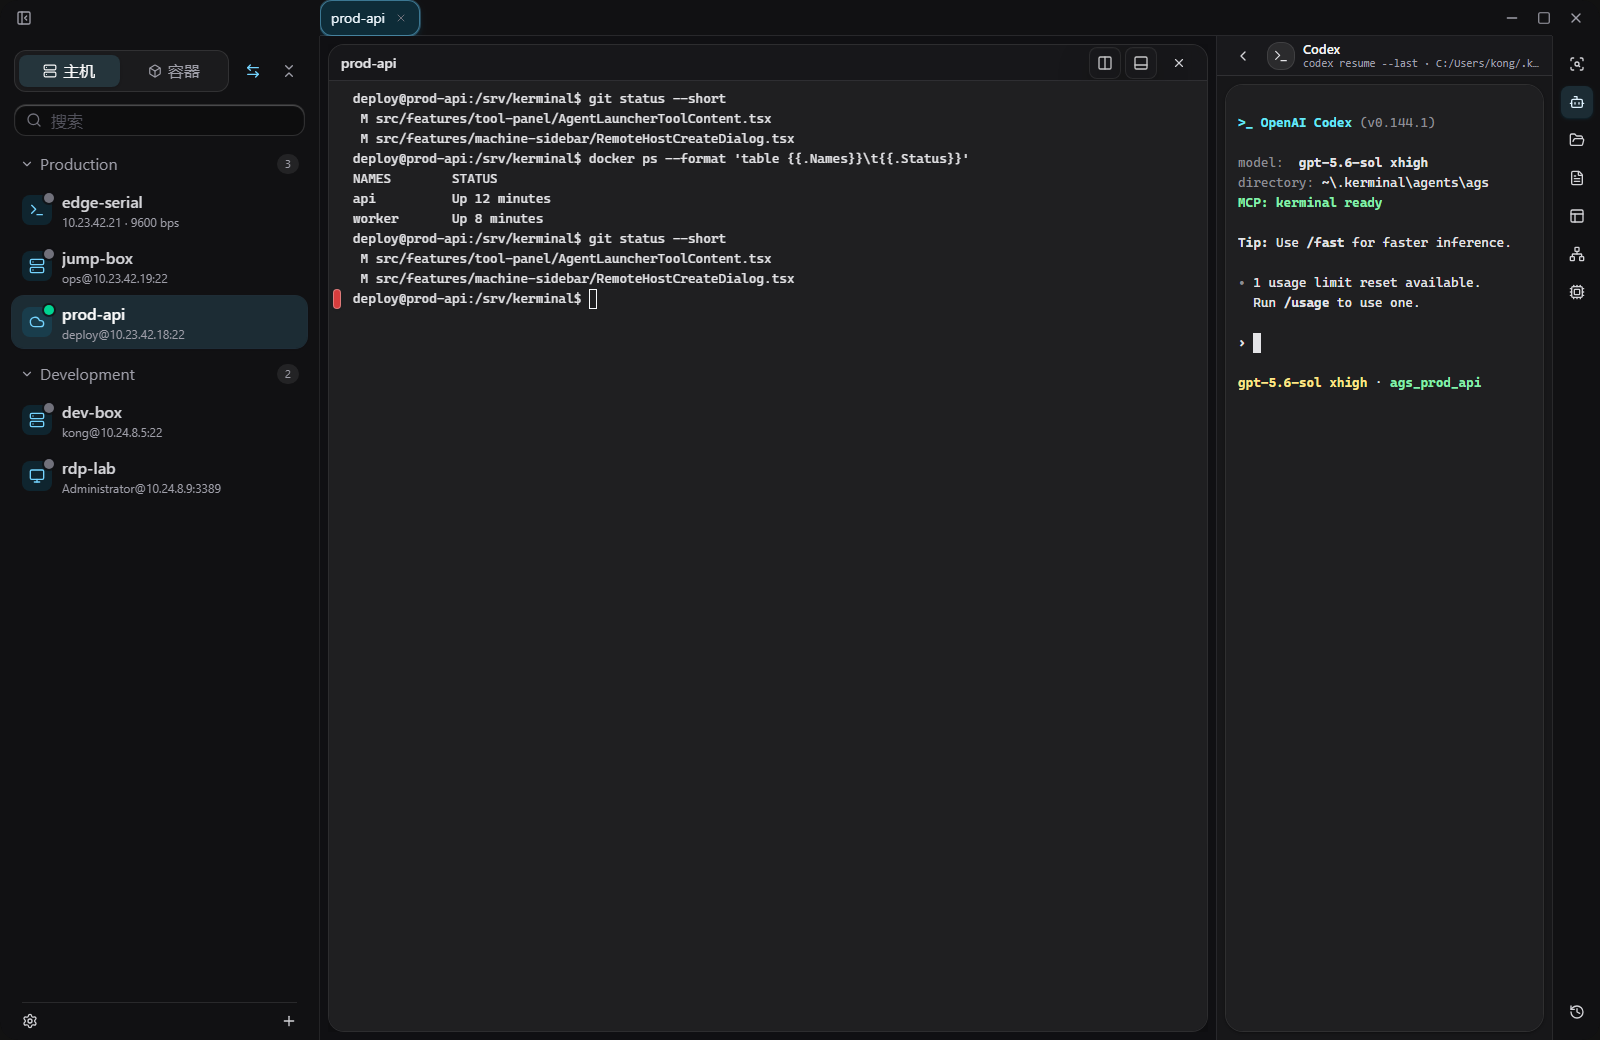Click the dev-box server icon
Image resolution: width=1600 pixels, height=1040 pixels.
coord(37,420)
